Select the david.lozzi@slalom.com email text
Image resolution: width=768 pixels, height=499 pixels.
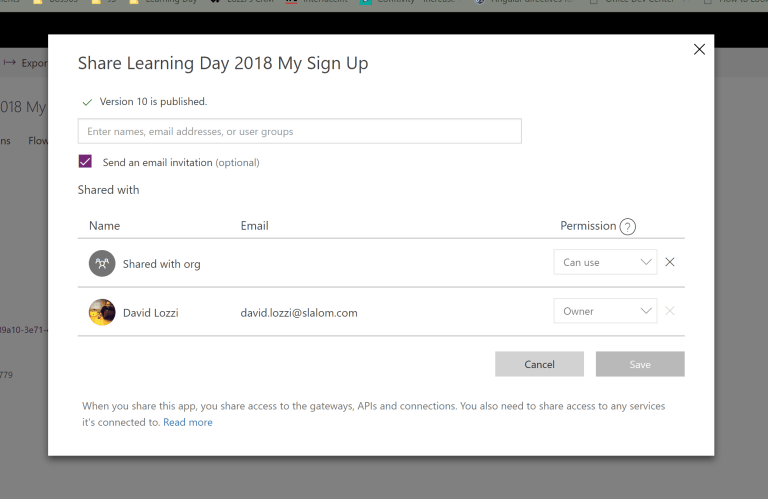[299, 313]
